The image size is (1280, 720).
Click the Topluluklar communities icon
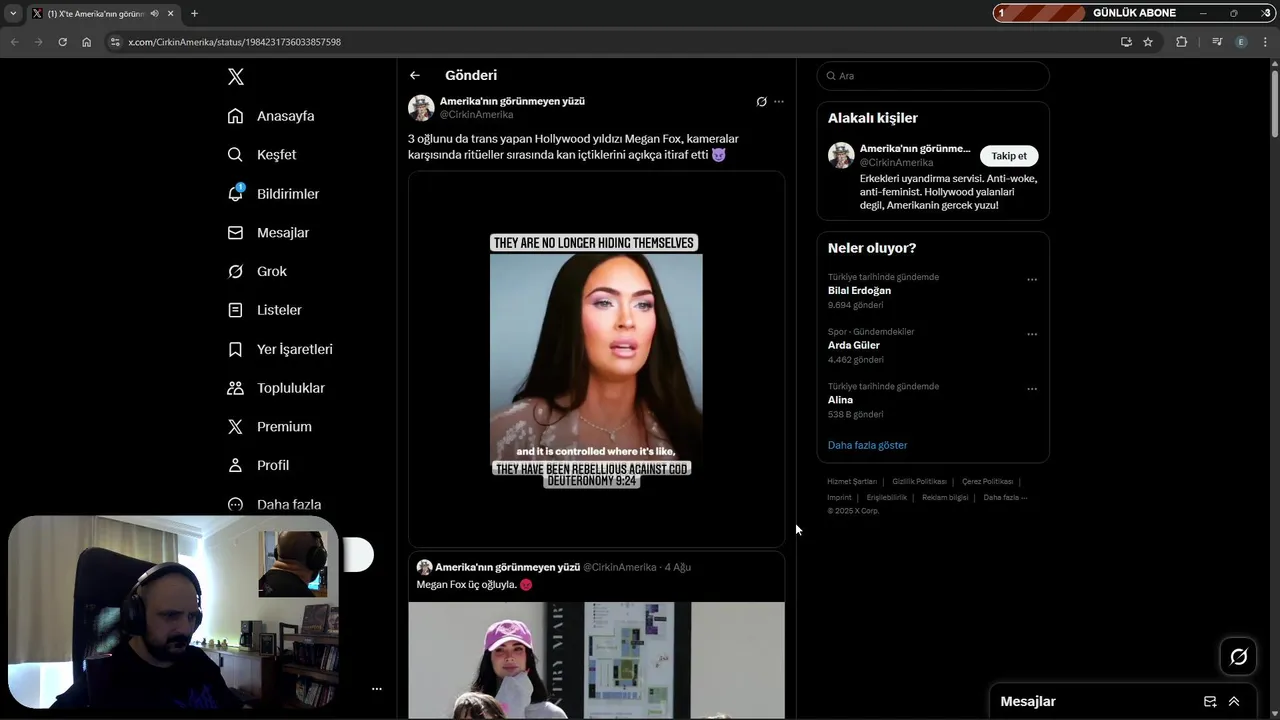pyautogui.click(x=235, y=388)
